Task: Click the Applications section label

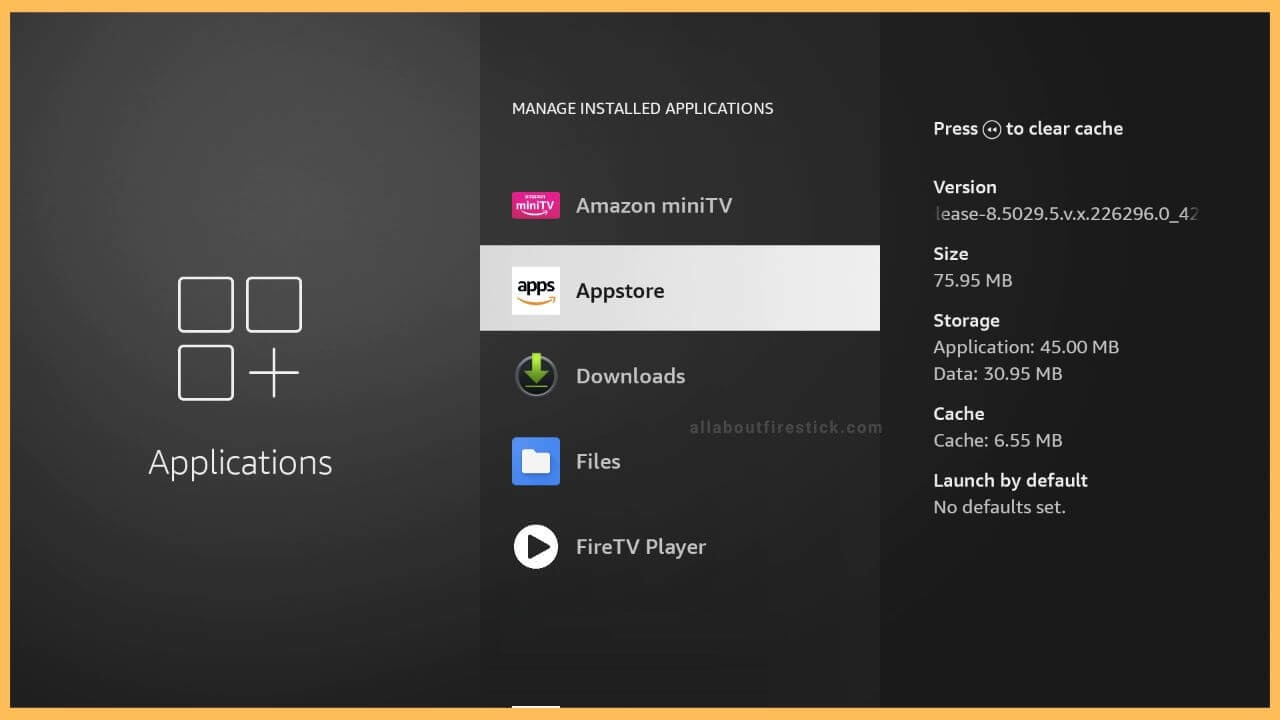Action: [240, 462]
